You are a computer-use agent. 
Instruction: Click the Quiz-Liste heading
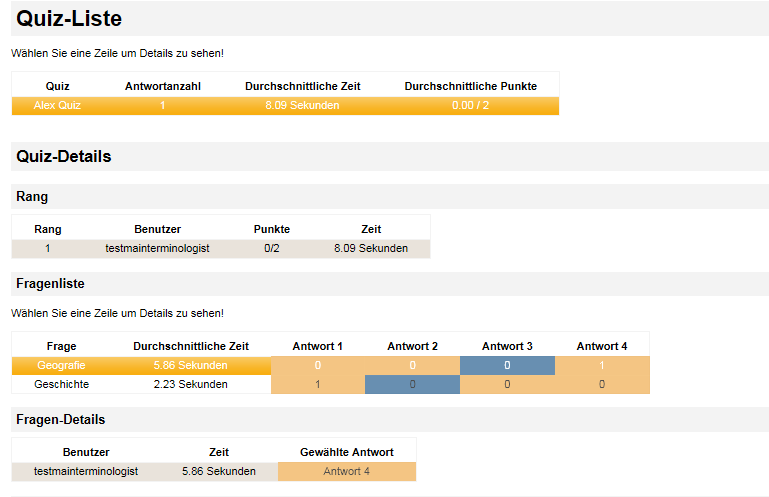(69, 19)
